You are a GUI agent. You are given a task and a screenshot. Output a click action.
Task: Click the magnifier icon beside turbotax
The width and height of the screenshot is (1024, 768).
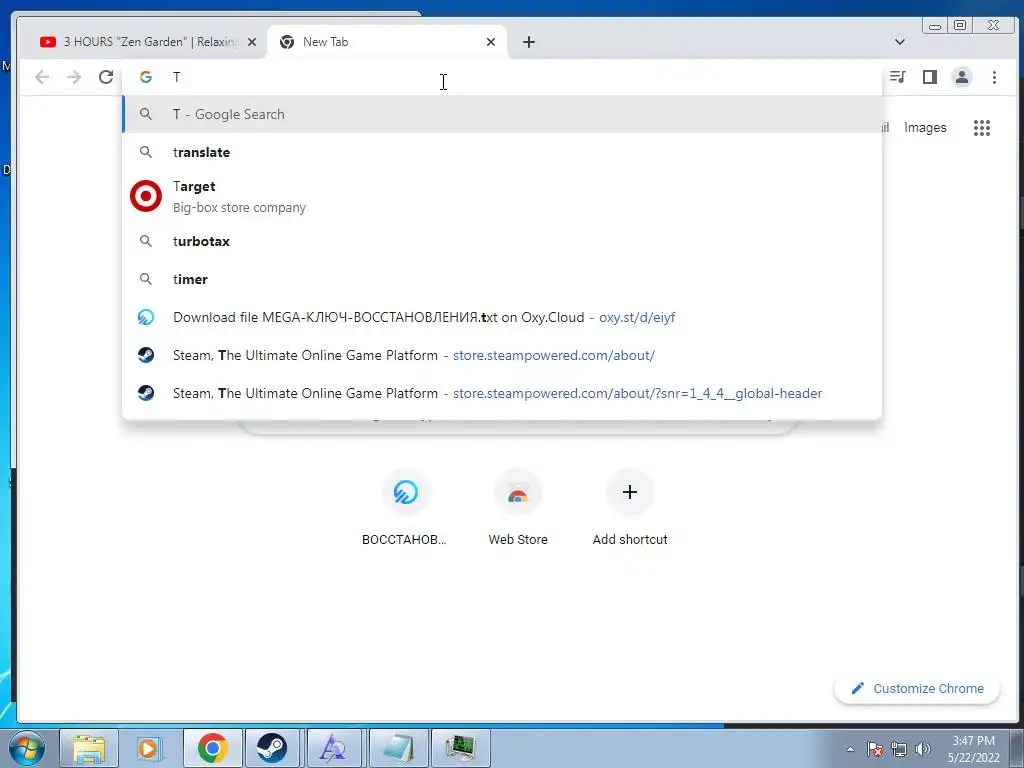146,241
